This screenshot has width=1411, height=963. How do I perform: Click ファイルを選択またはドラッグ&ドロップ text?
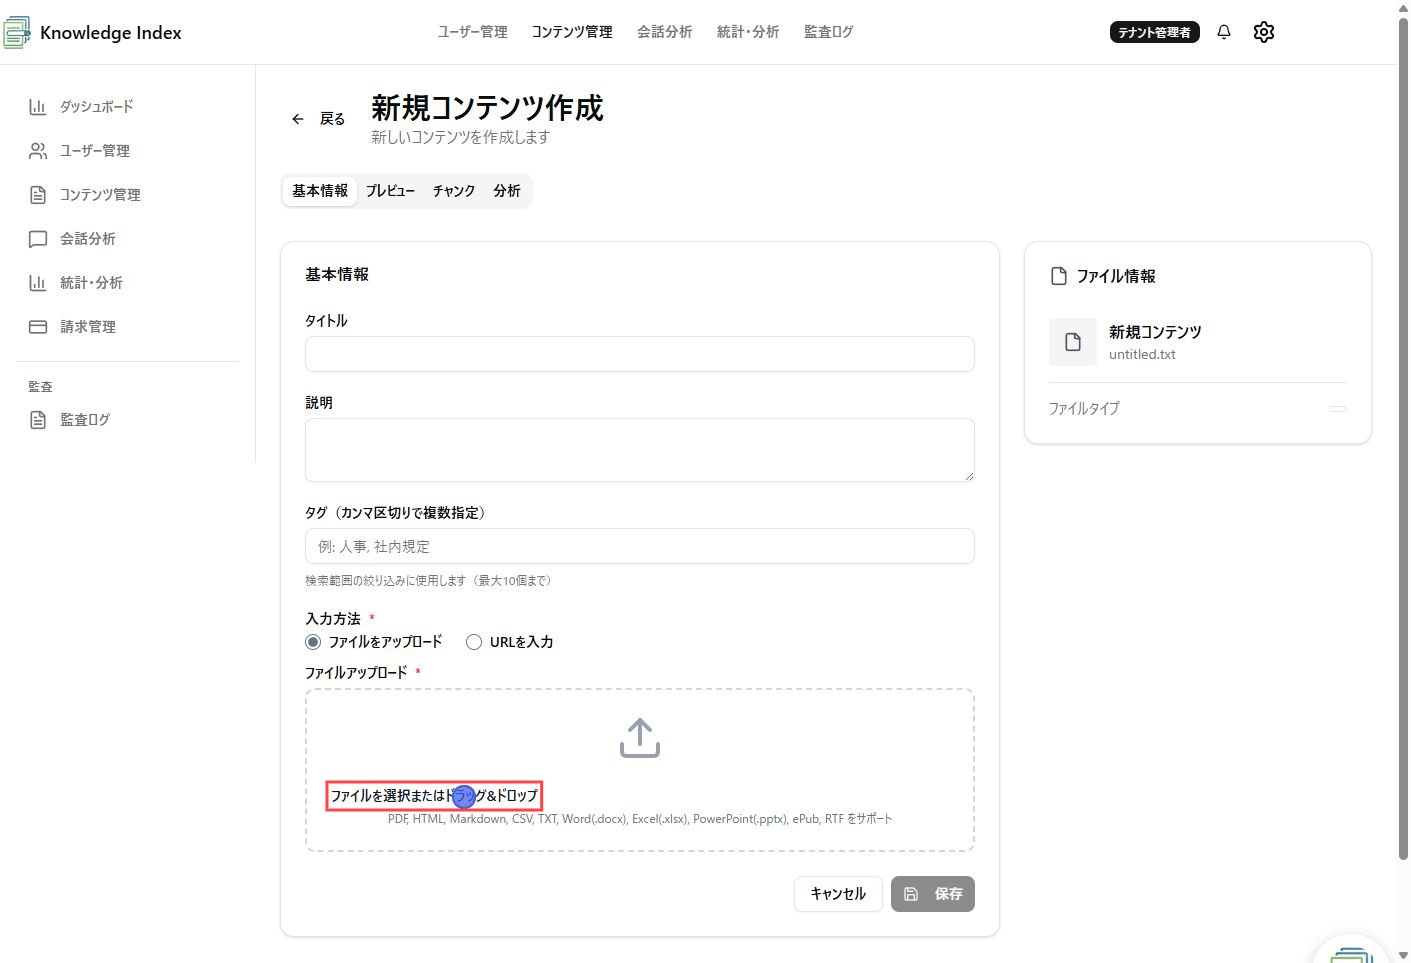point(434,796)
